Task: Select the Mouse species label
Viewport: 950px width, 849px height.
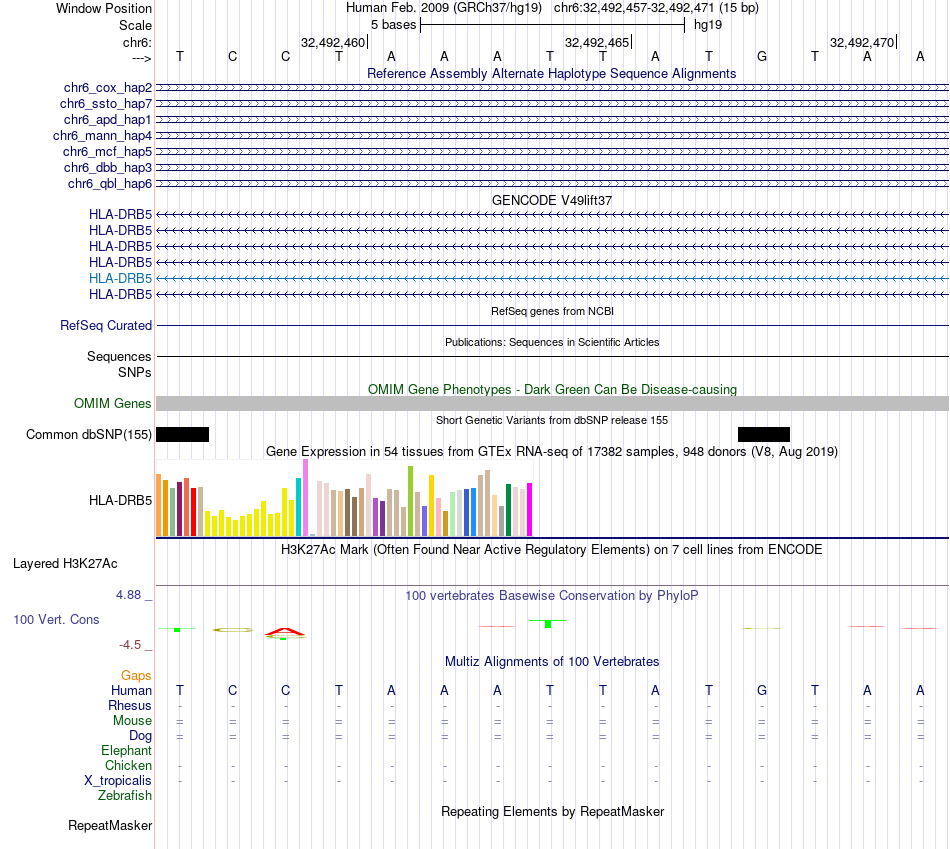Action: click(132, 721)
